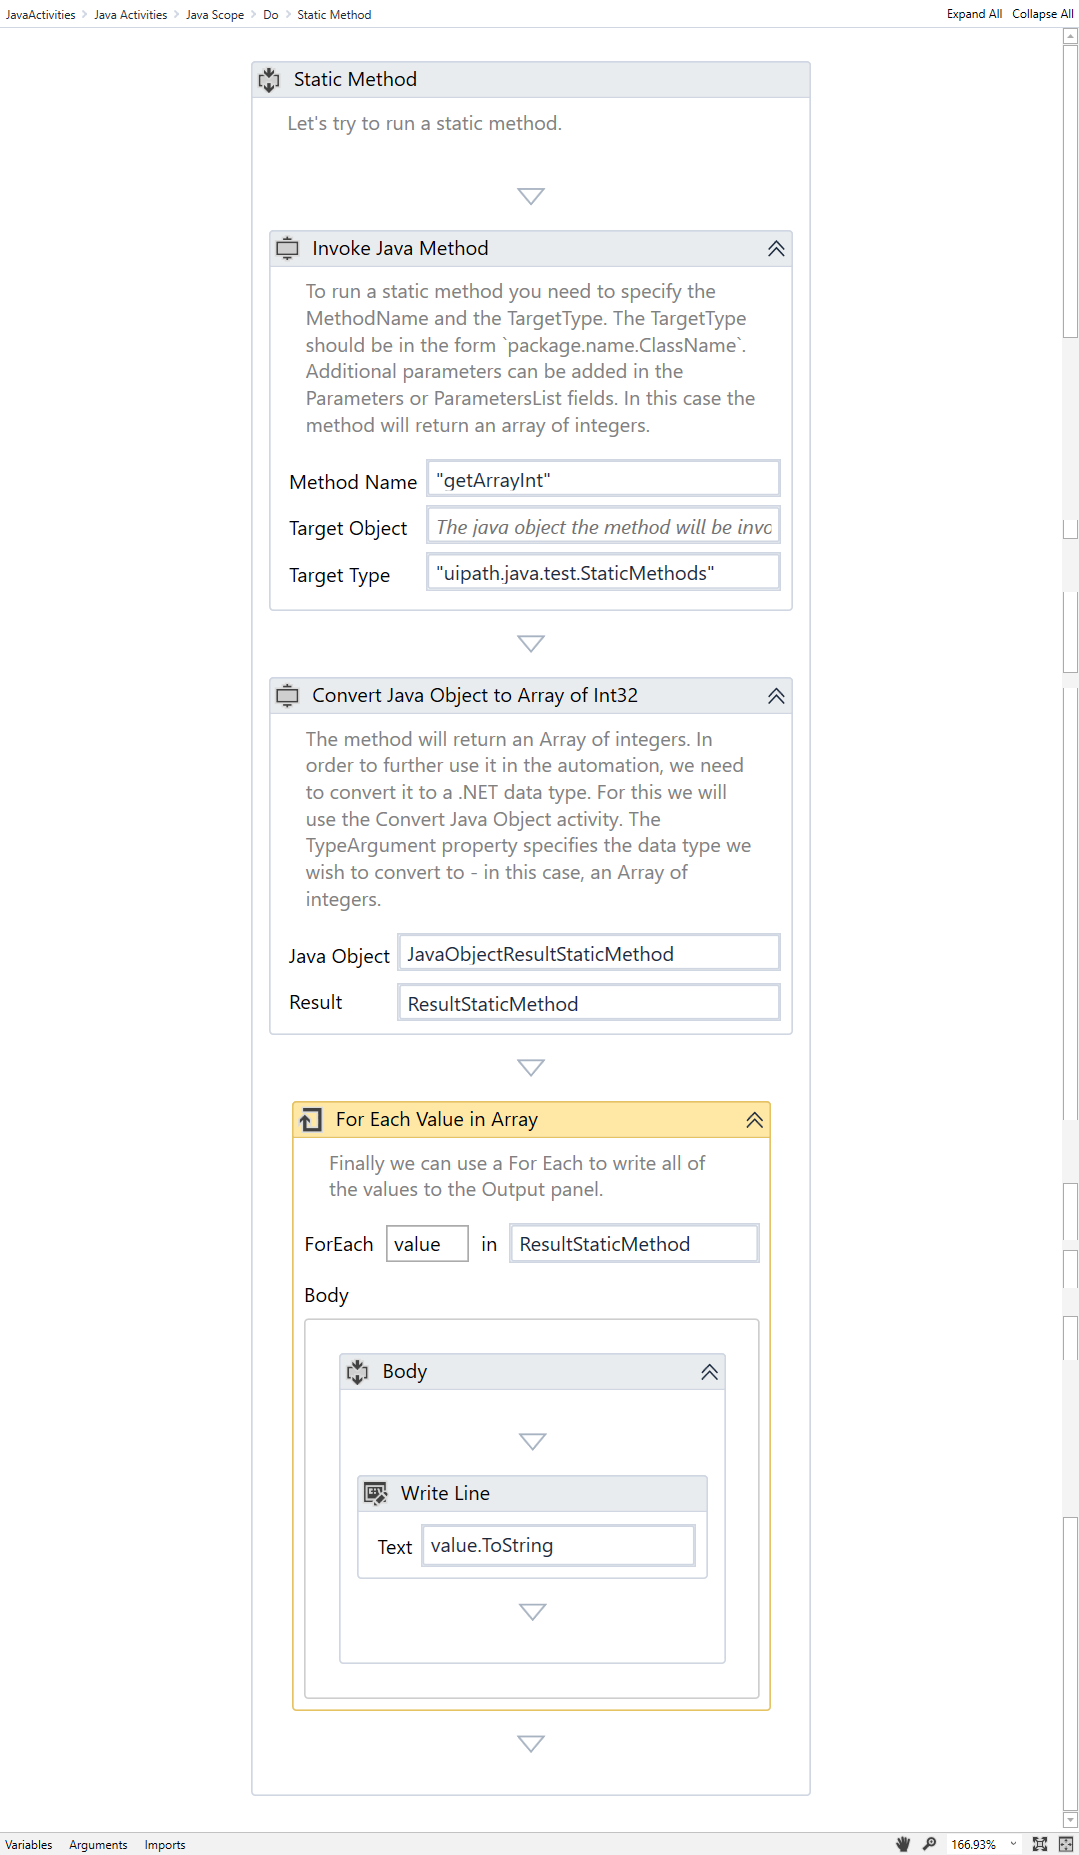
Task: Collapse the For Each Value in Array
Action: pyautogui.click(x=754, y=1120)
